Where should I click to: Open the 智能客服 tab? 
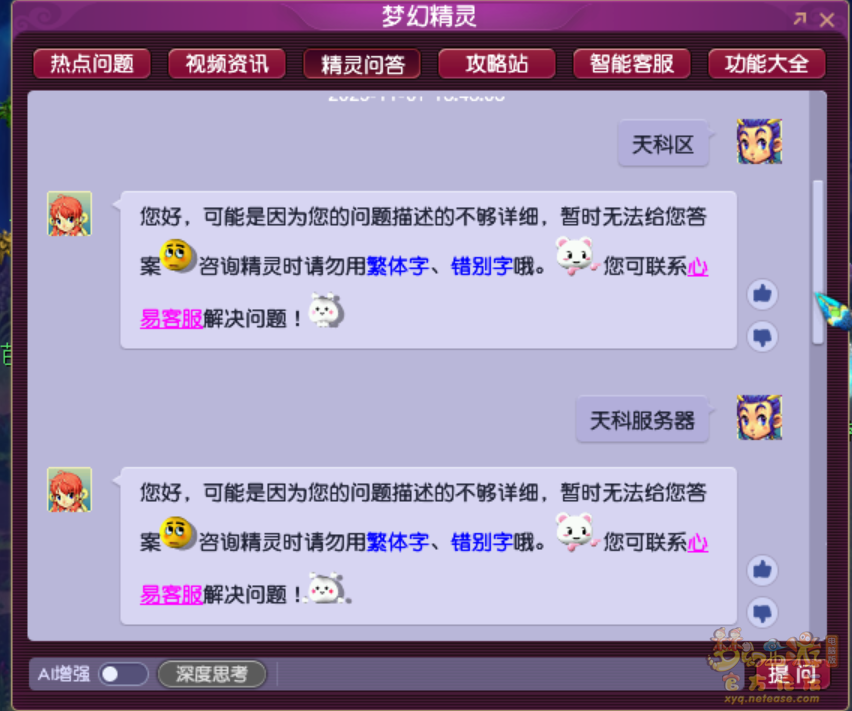pyautogui.click(x=632, y=64)
